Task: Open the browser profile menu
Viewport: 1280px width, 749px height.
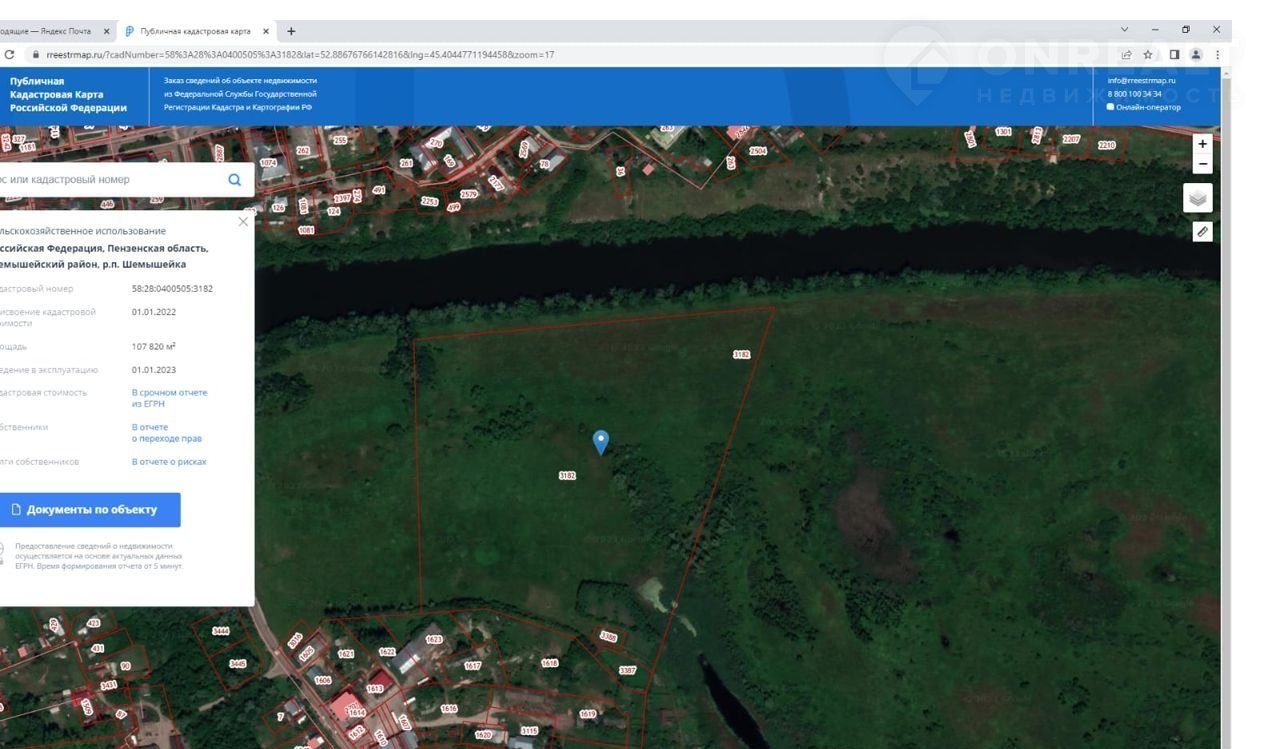Action: point(1196,55)
